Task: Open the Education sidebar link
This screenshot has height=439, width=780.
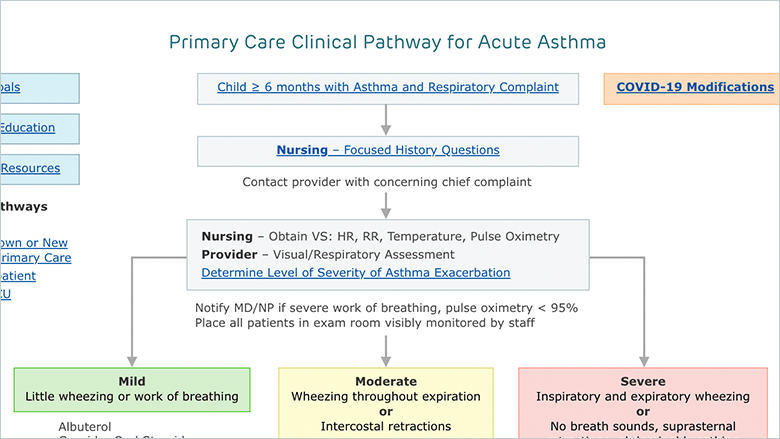Action: tap(27, 128)
